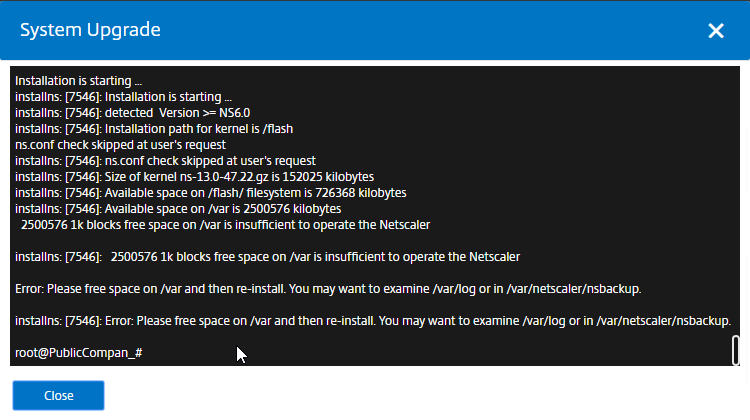Image resolution: width=750 pixels, height=420 pixels.
Task: Click the installns-prefixed 'ns.conf check skipped' line
Action: point(165,161)
